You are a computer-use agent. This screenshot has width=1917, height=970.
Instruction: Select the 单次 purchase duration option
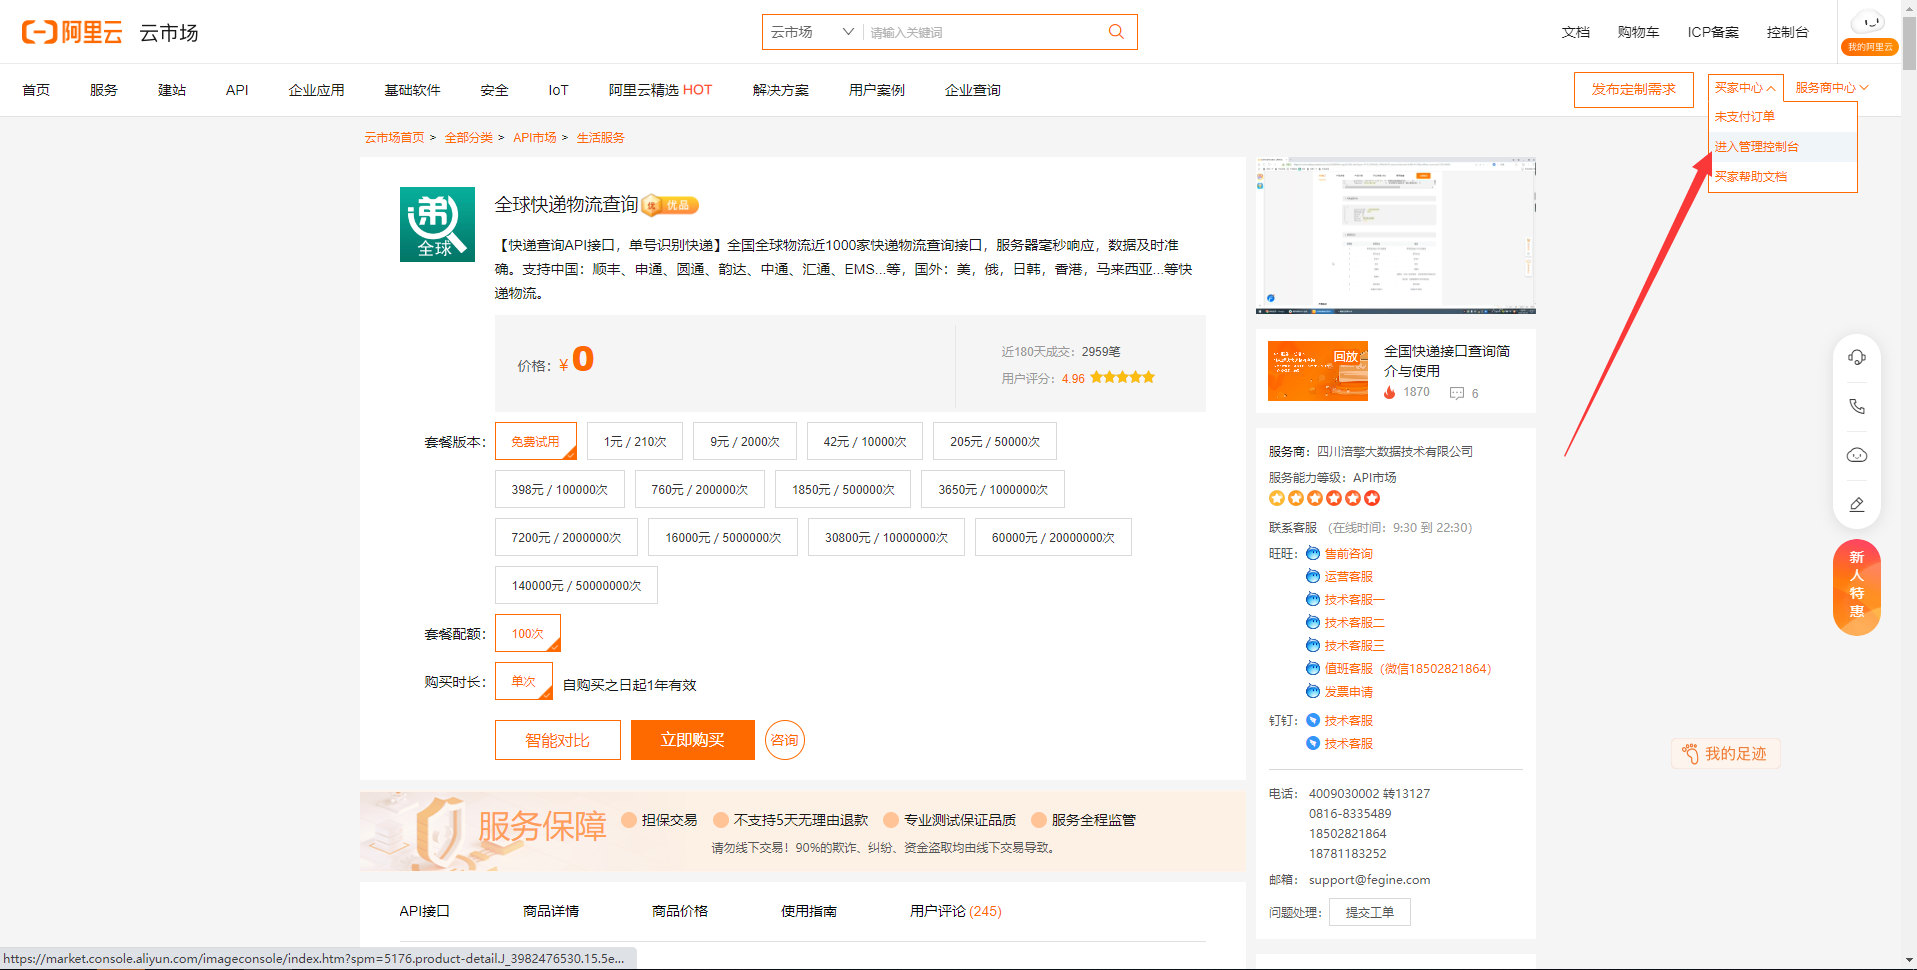pyautogui.click(x=524, y=681)
